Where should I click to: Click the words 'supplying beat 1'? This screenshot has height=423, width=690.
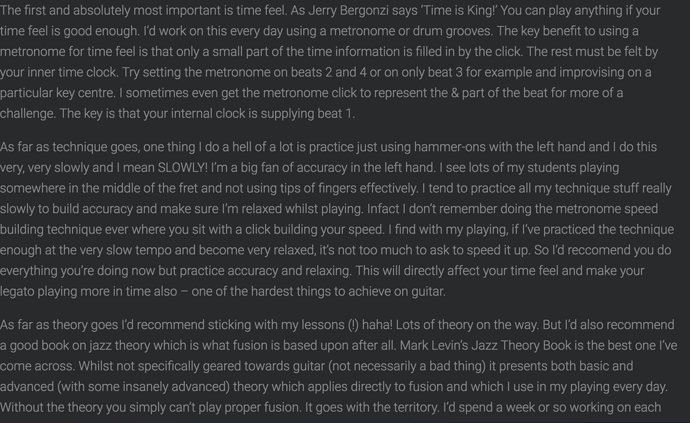(x=307, y=114)
